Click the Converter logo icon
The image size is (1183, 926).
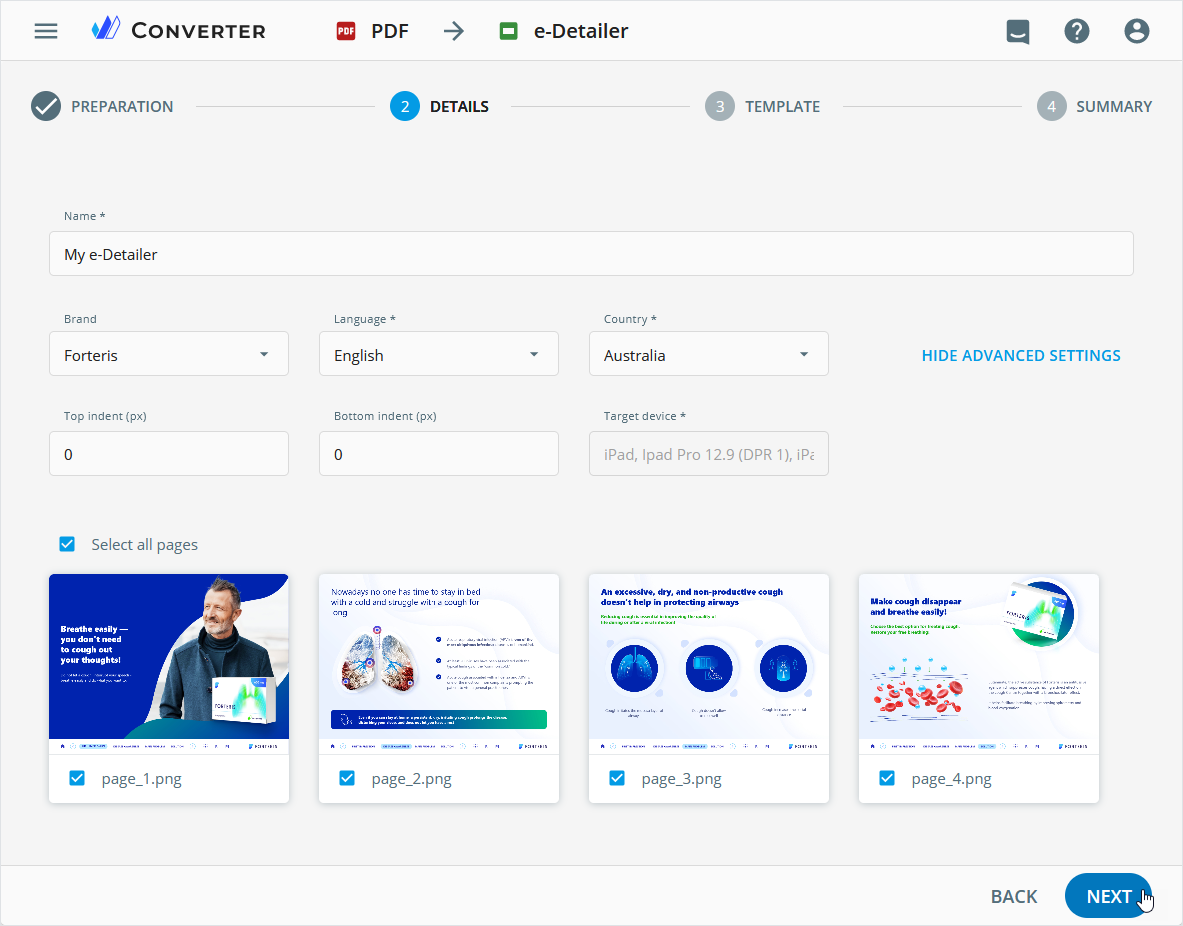(105, 30)
